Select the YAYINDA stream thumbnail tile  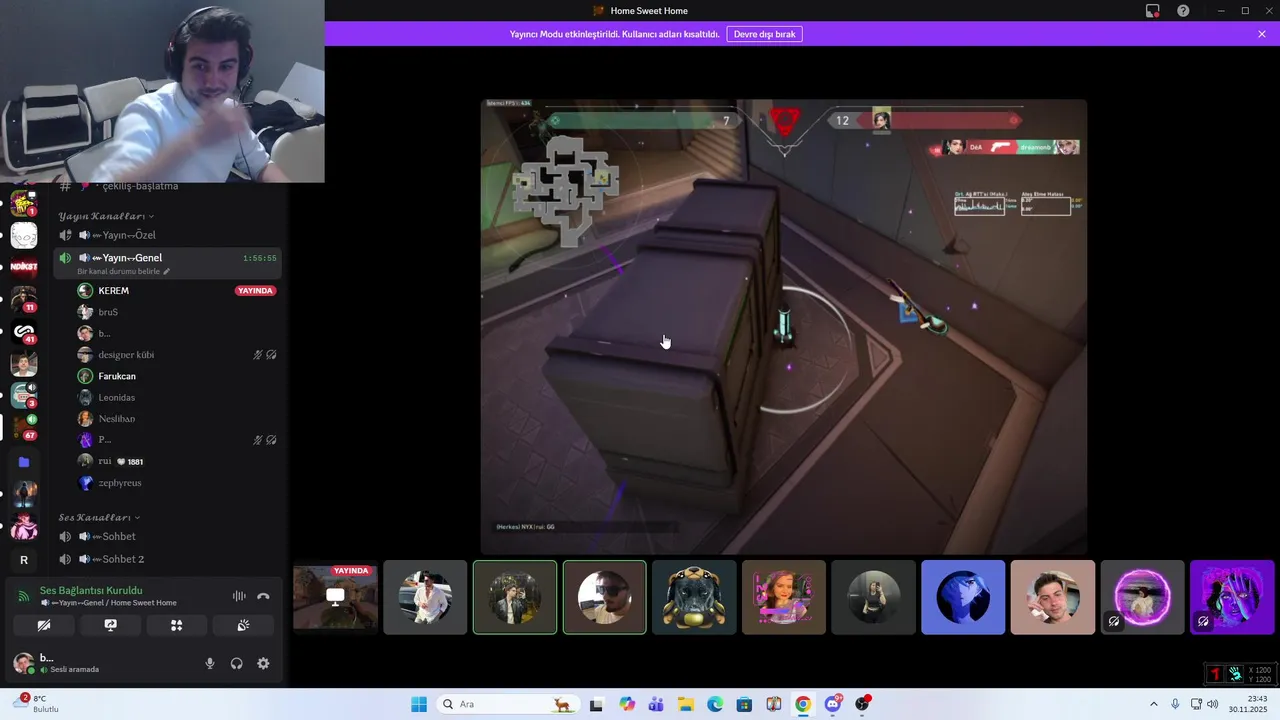(336, 597)
